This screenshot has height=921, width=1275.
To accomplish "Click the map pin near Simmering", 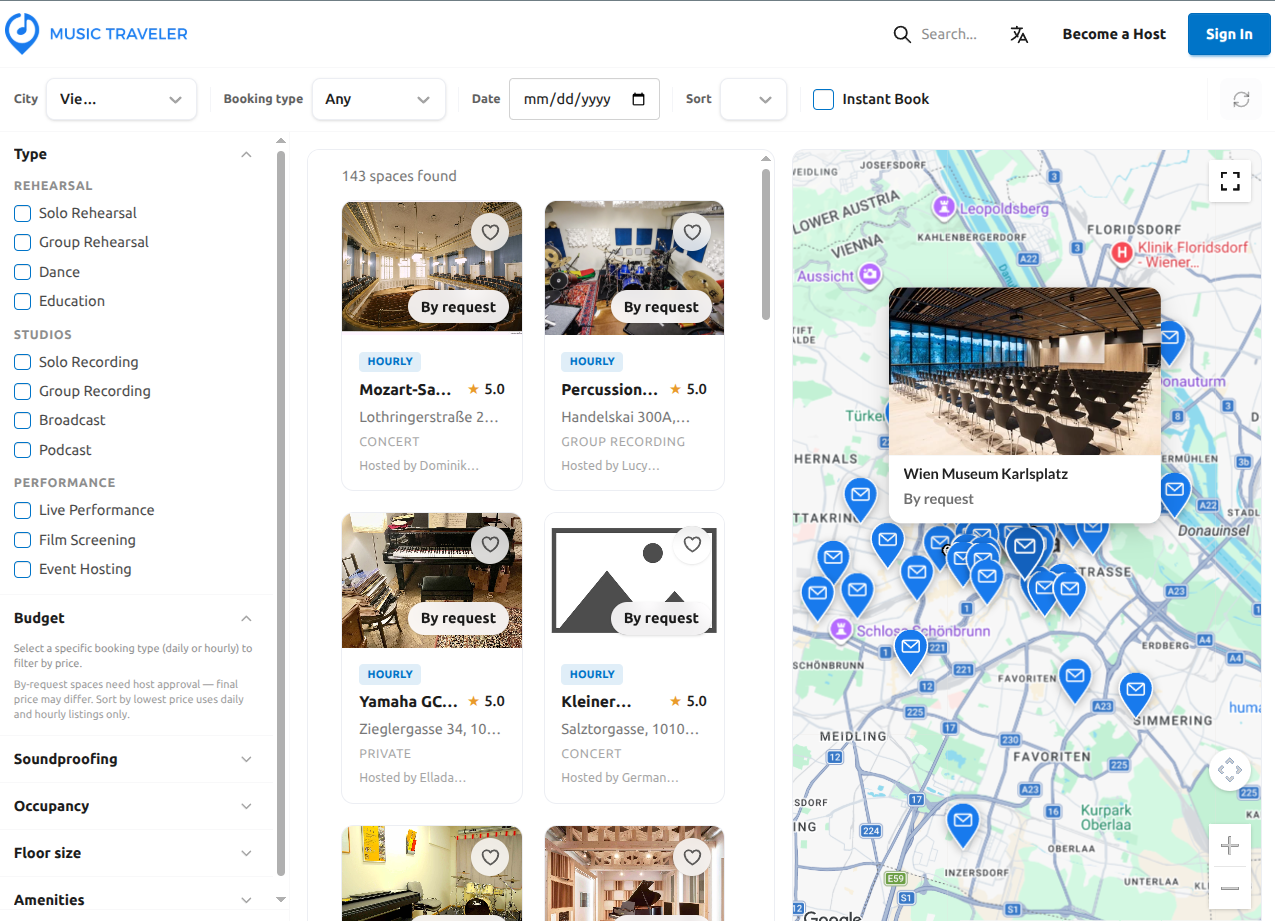I will click(x=1135, y=692).
